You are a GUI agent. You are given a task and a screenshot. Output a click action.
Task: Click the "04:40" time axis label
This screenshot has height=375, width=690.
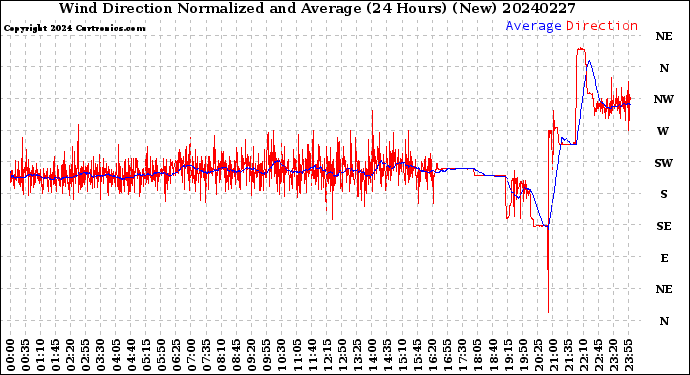(x=132, y=355)
